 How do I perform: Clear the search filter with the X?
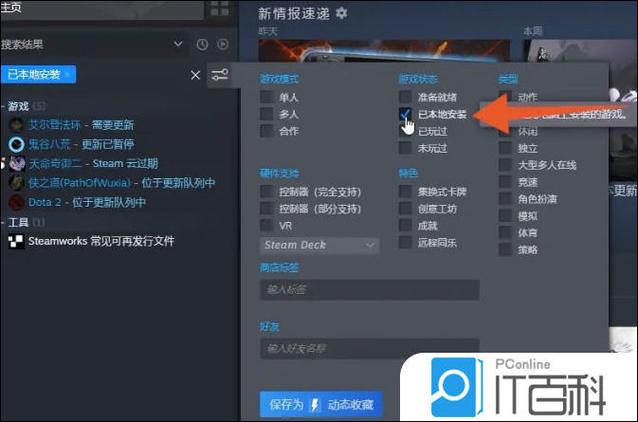(195, 75)
